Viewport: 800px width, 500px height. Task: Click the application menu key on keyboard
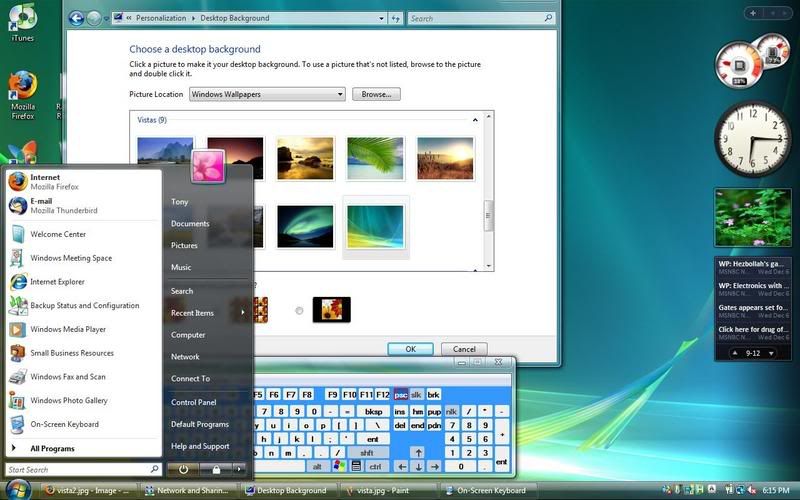[x=356, y=466]
